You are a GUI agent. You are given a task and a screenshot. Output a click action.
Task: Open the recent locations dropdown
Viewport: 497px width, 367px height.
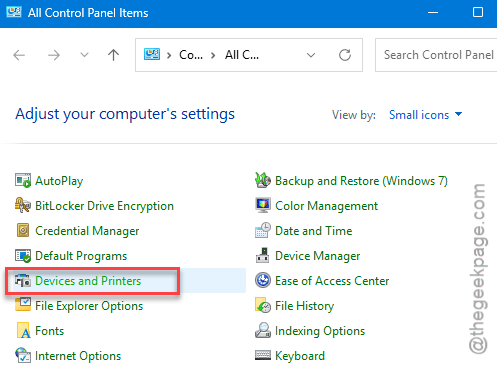click(84, 55)
